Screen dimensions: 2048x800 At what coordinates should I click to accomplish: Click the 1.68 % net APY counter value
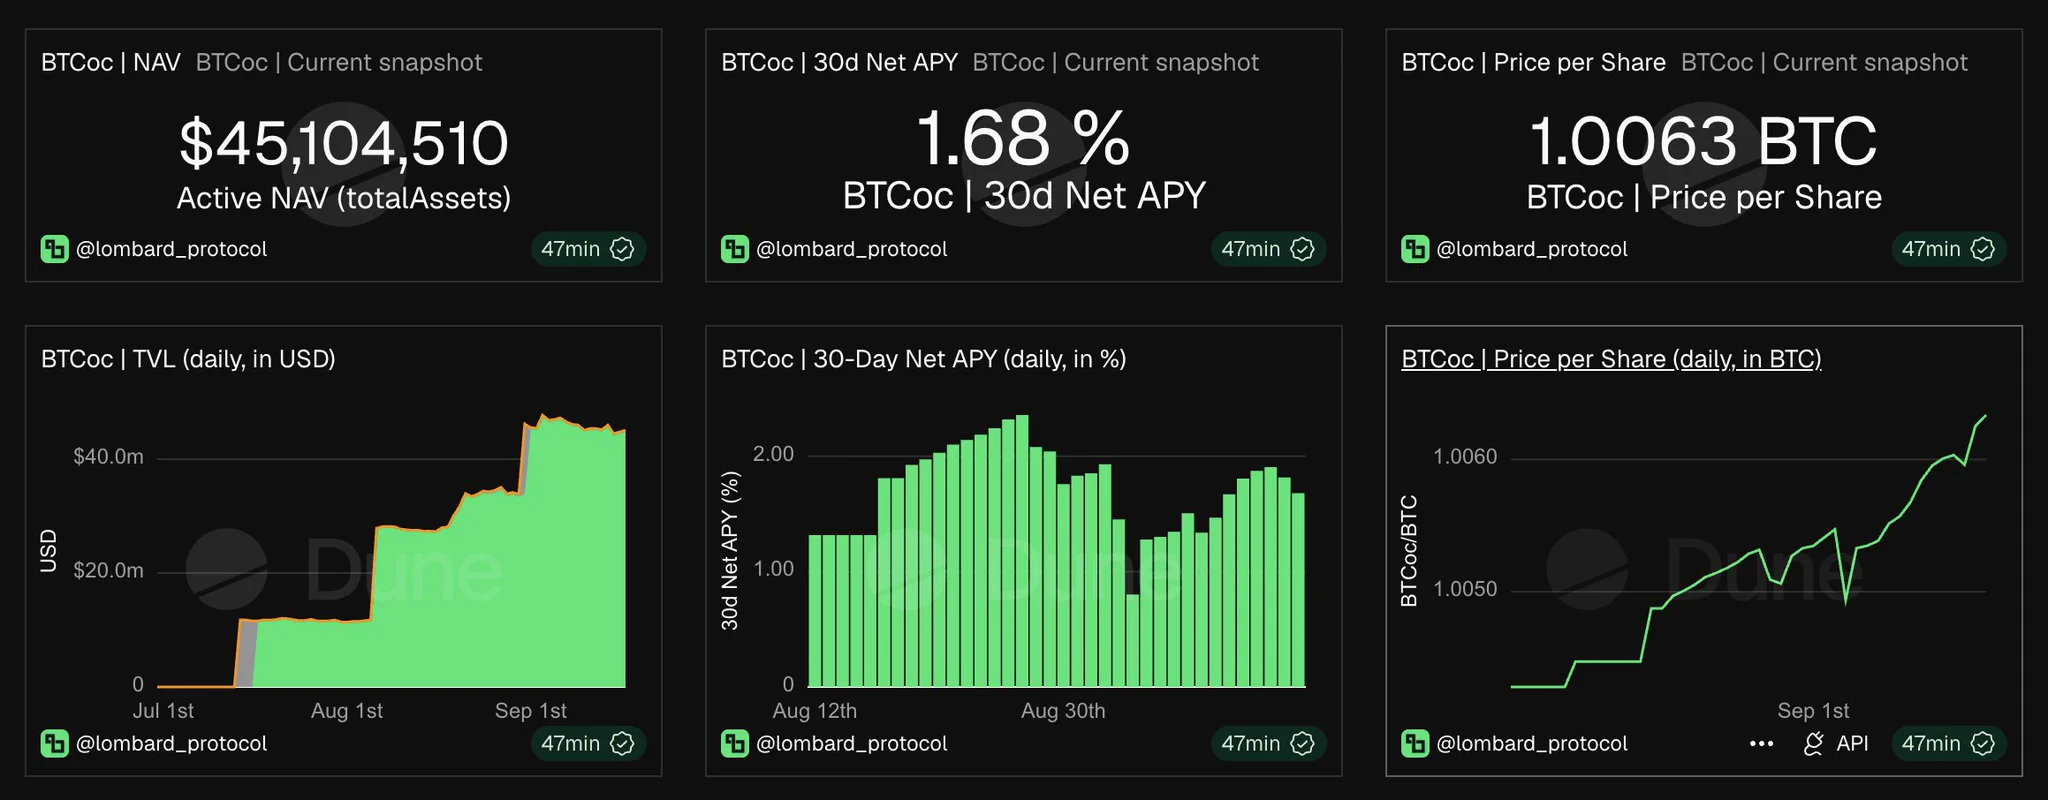(x=1023, y=138)
